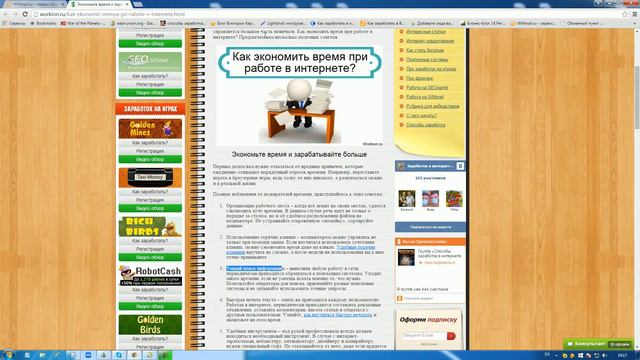The height and width of the screenshot is (360, 640).
Task: Open the Как стать богатым category link
Action: tap(425, 50)
